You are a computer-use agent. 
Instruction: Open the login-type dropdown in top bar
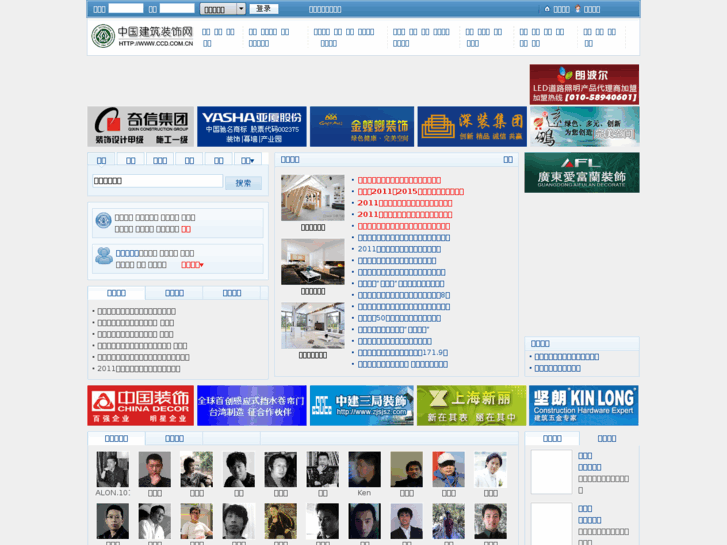(223, 9)
